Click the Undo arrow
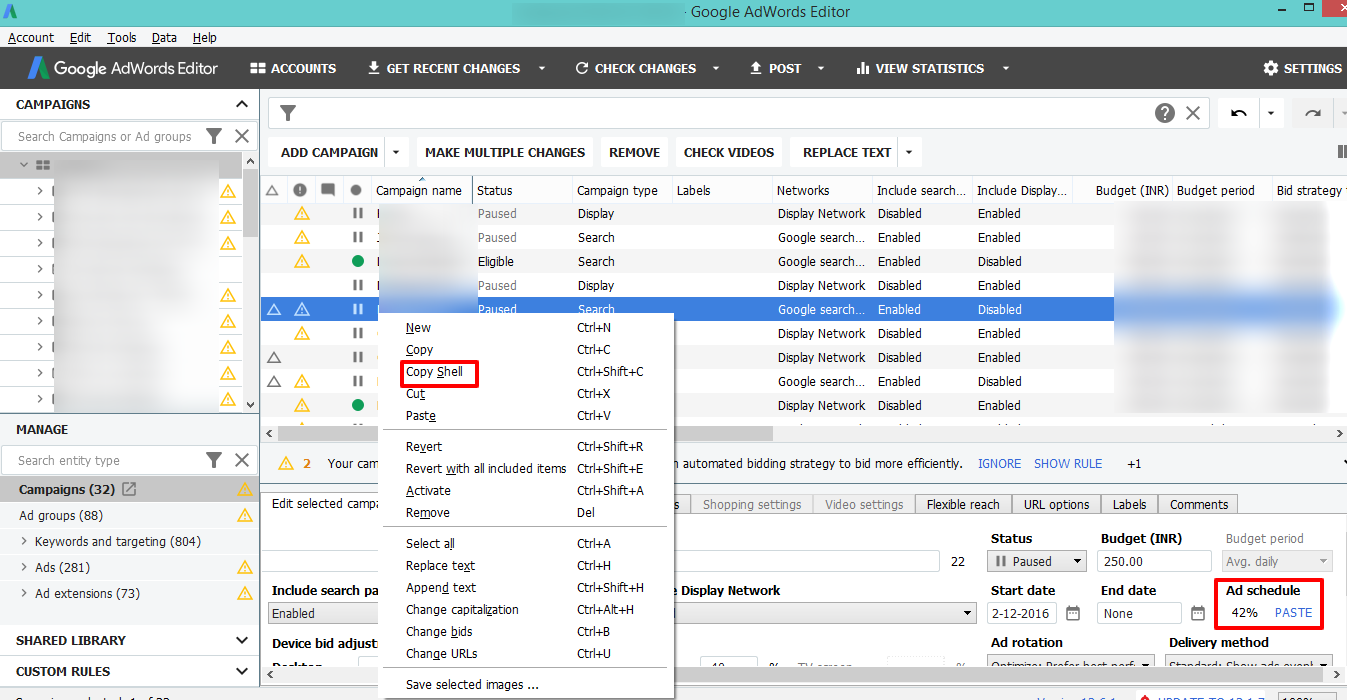This screenshot has height=700, width=1347. click(x=1239, y=113)
